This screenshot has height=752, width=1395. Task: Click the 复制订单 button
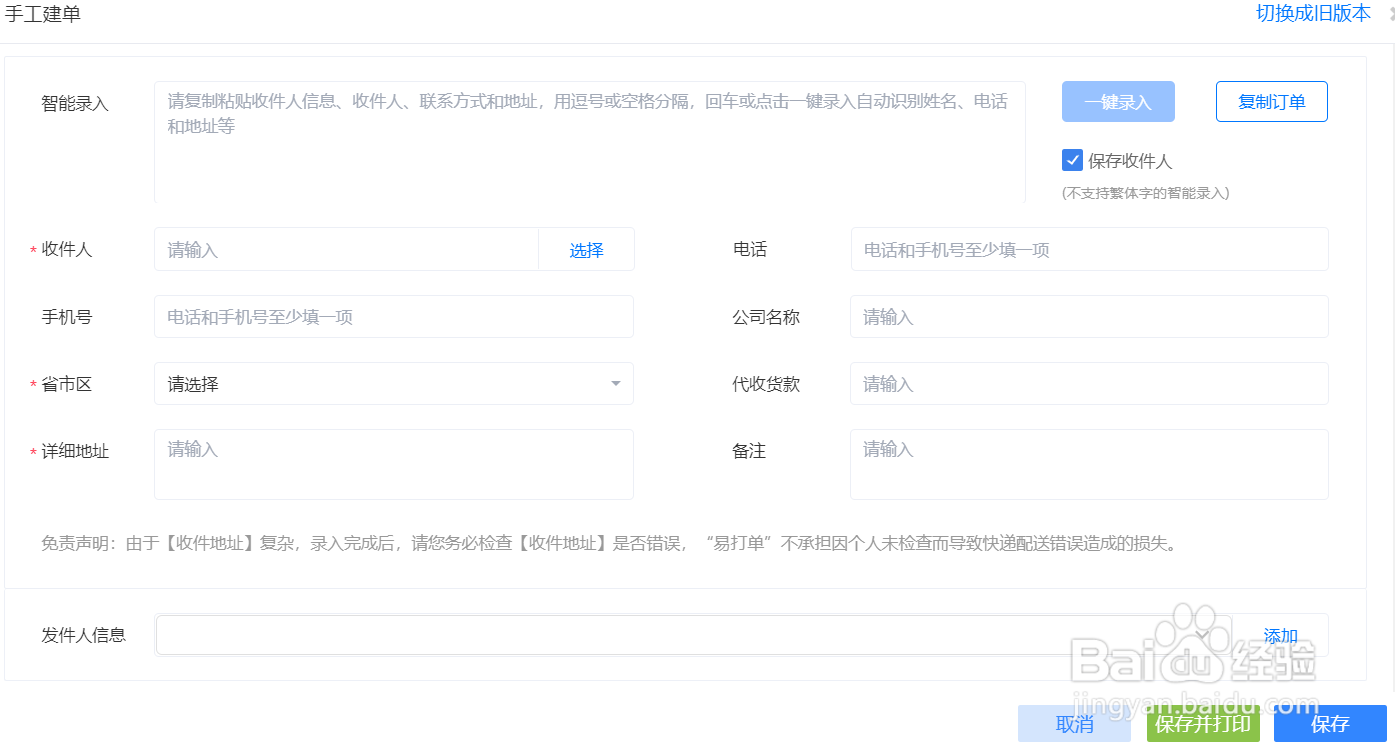[1271, 101]
